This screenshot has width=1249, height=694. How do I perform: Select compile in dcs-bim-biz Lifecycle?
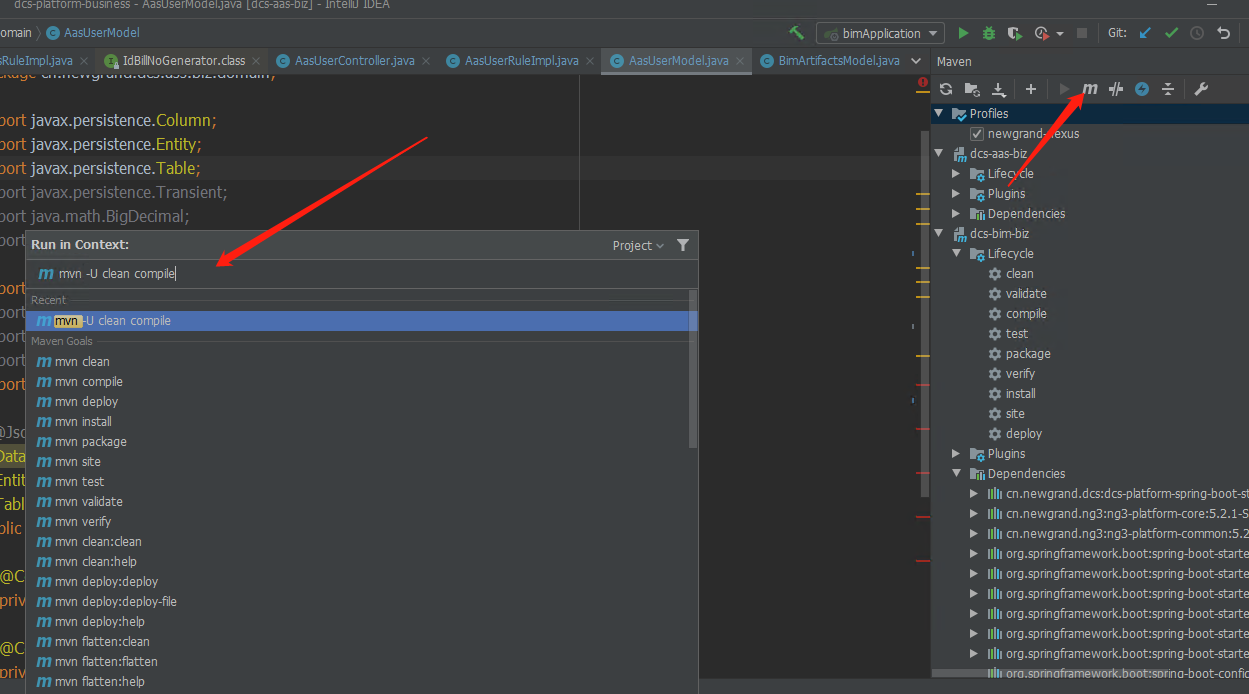click(x=1026, y=314)
